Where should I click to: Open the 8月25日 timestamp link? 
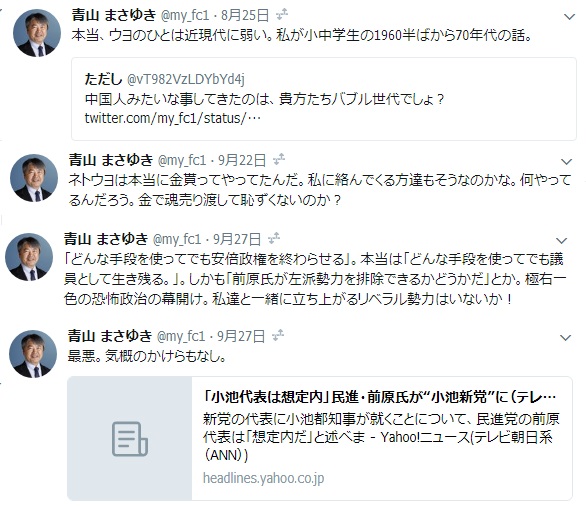[x=245, y=15]
